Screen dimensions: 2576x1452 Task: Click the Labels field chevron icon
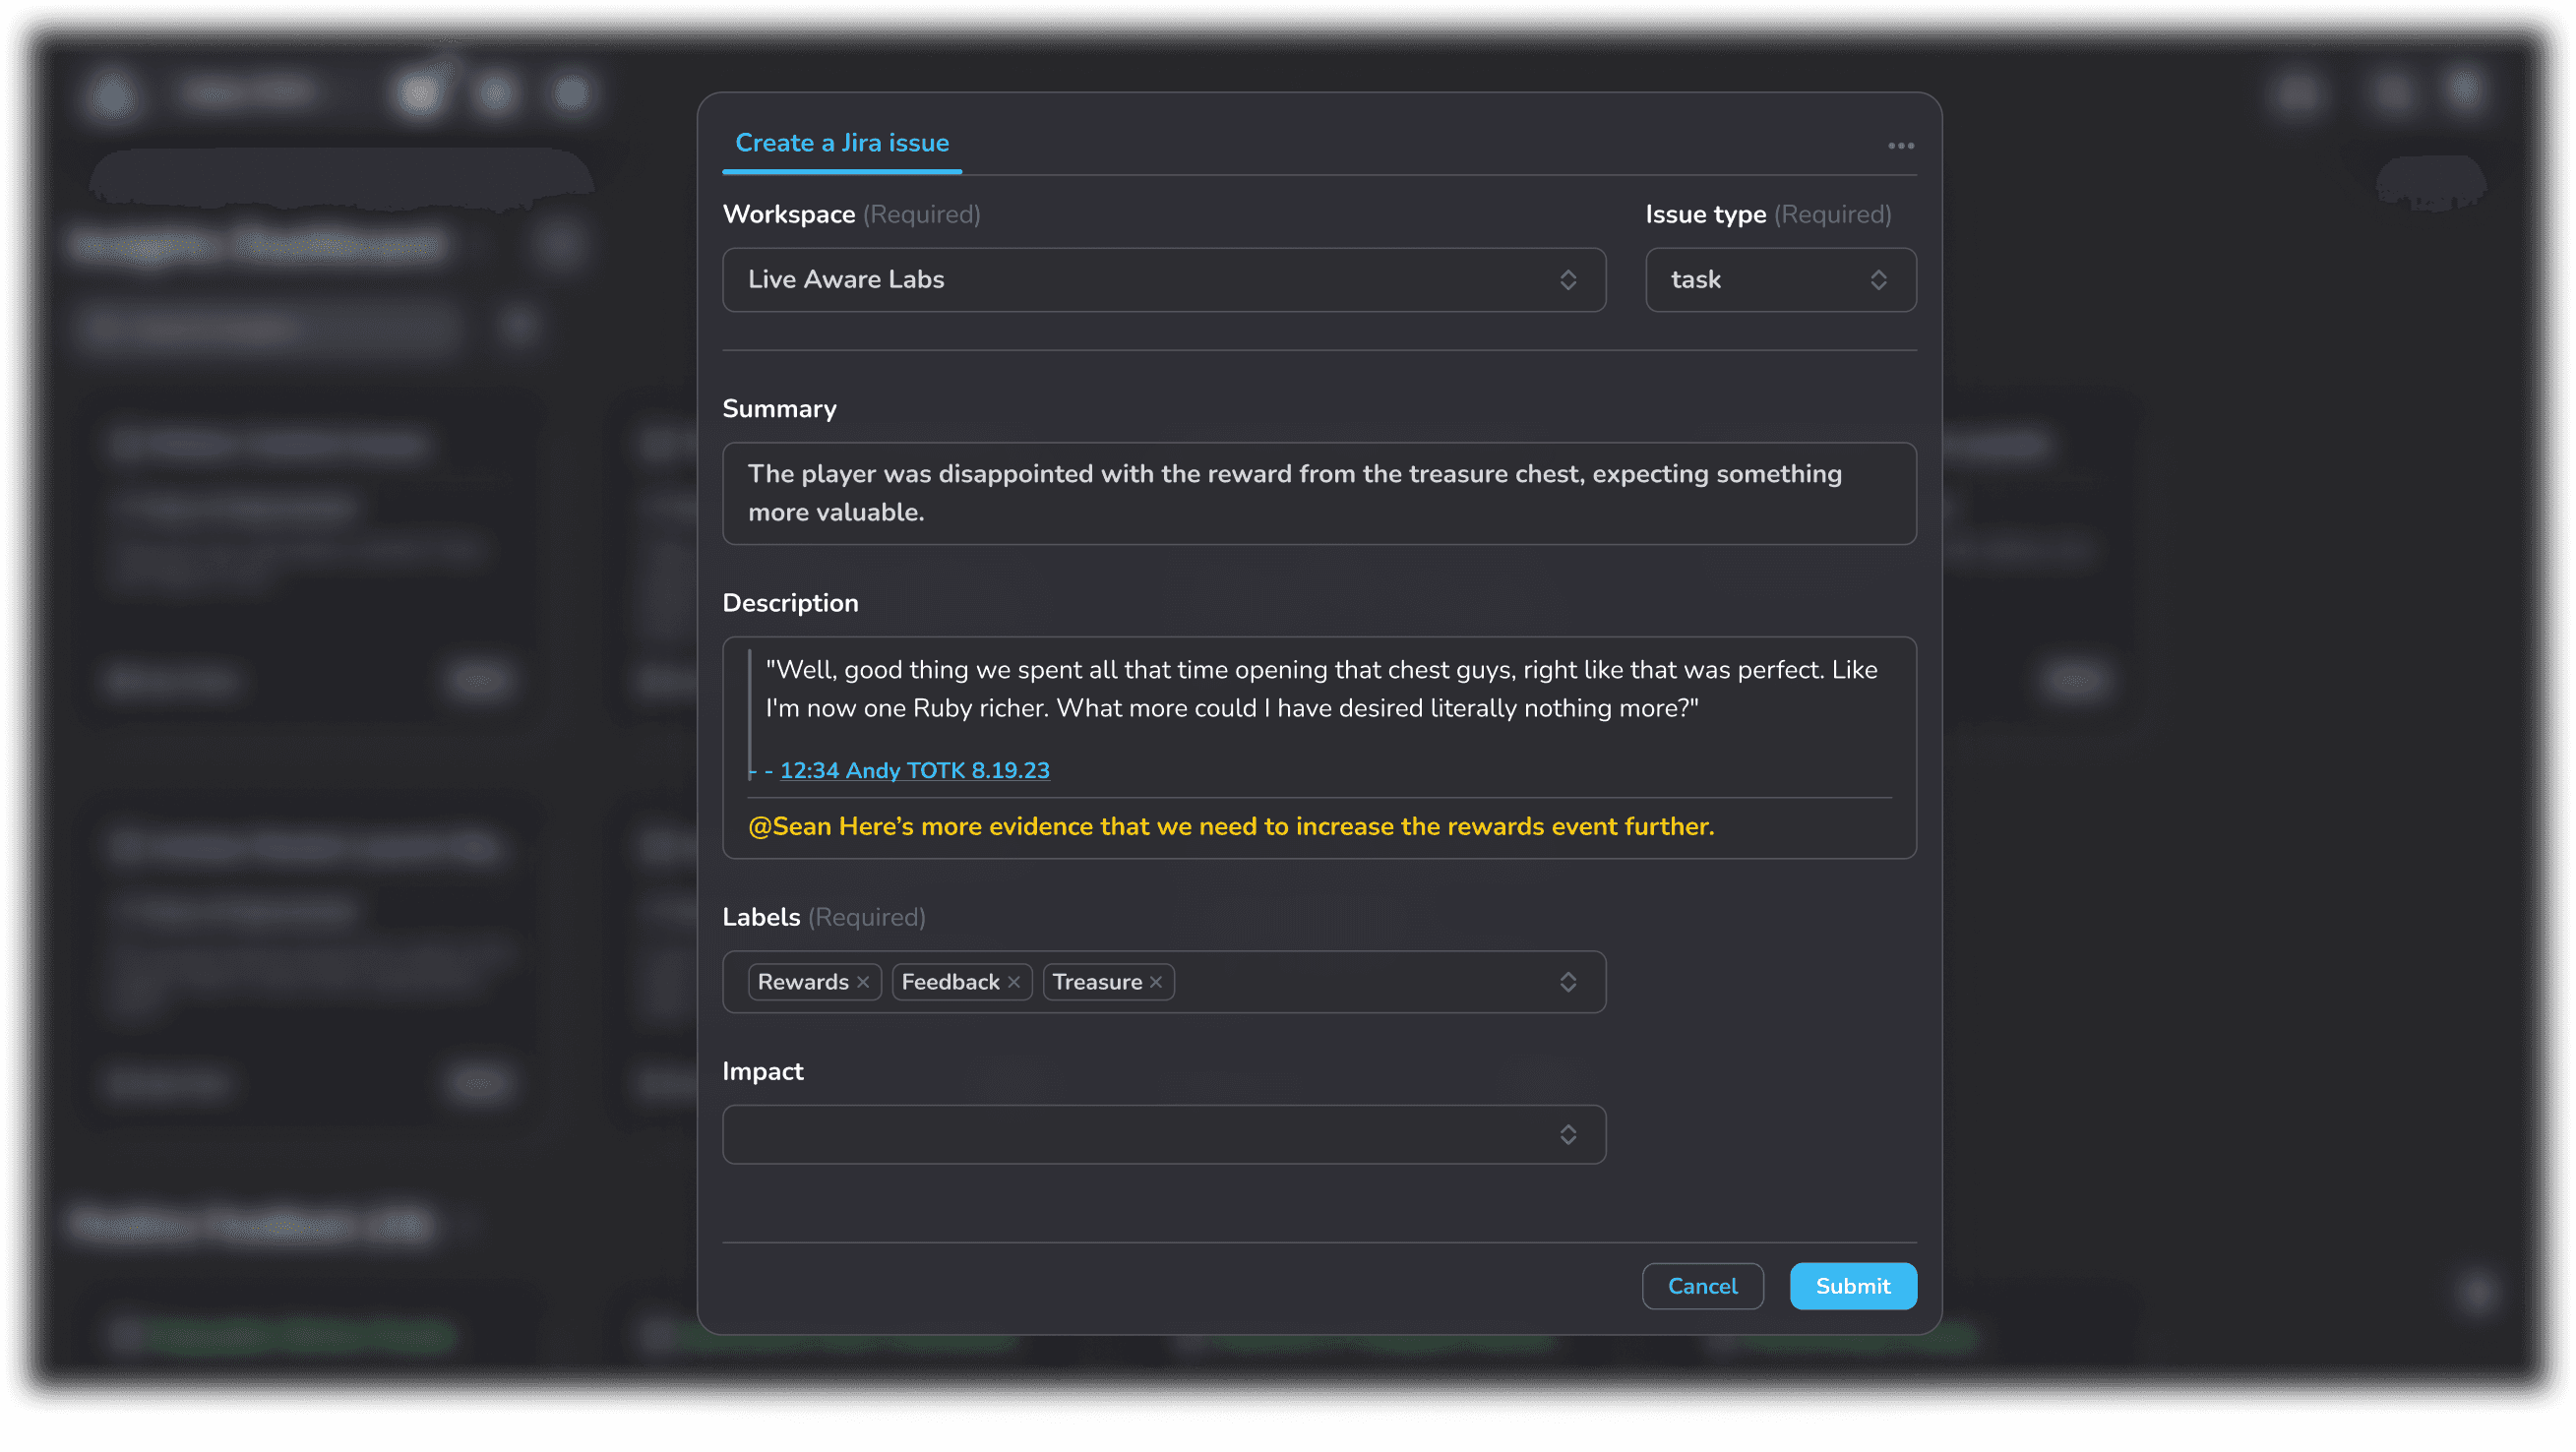point(1567,982)
